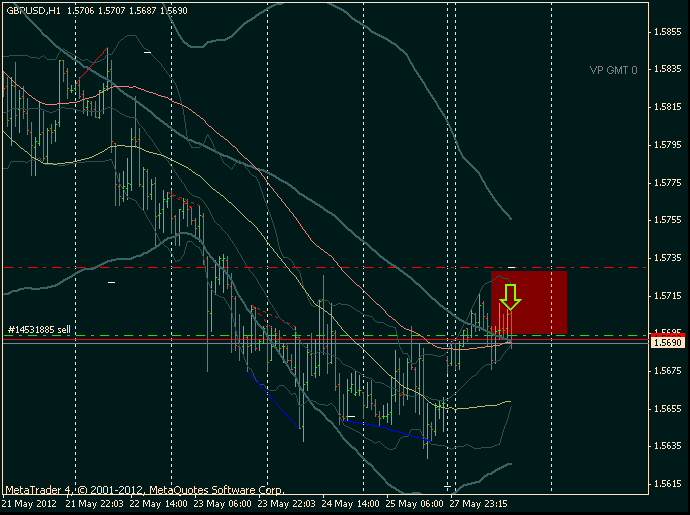Click the 1.5655 price axis value

pos(668,409)
